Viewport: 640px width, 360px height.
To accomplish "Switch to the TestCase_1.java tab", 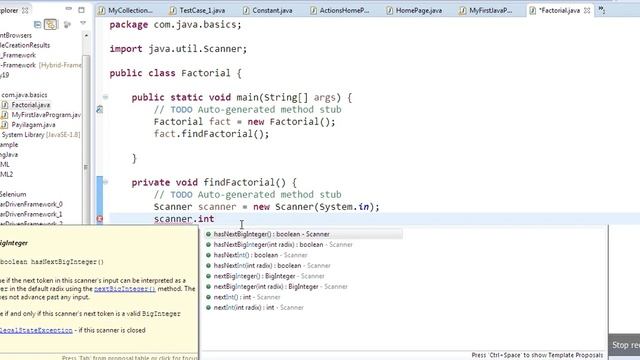I will click(197, 11).
